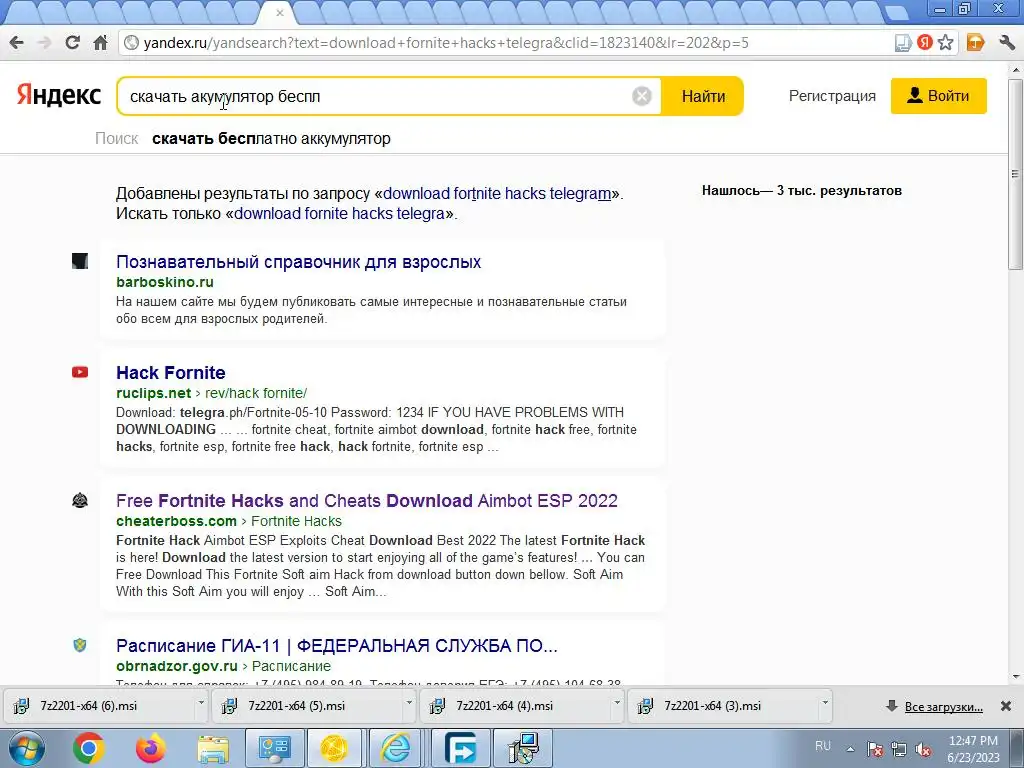Image resolution: width=1024 pixels, height=768 pixels.
Task: Open dropdown for 7z2201-x64 (6).msi download
Action: (201, 705)
